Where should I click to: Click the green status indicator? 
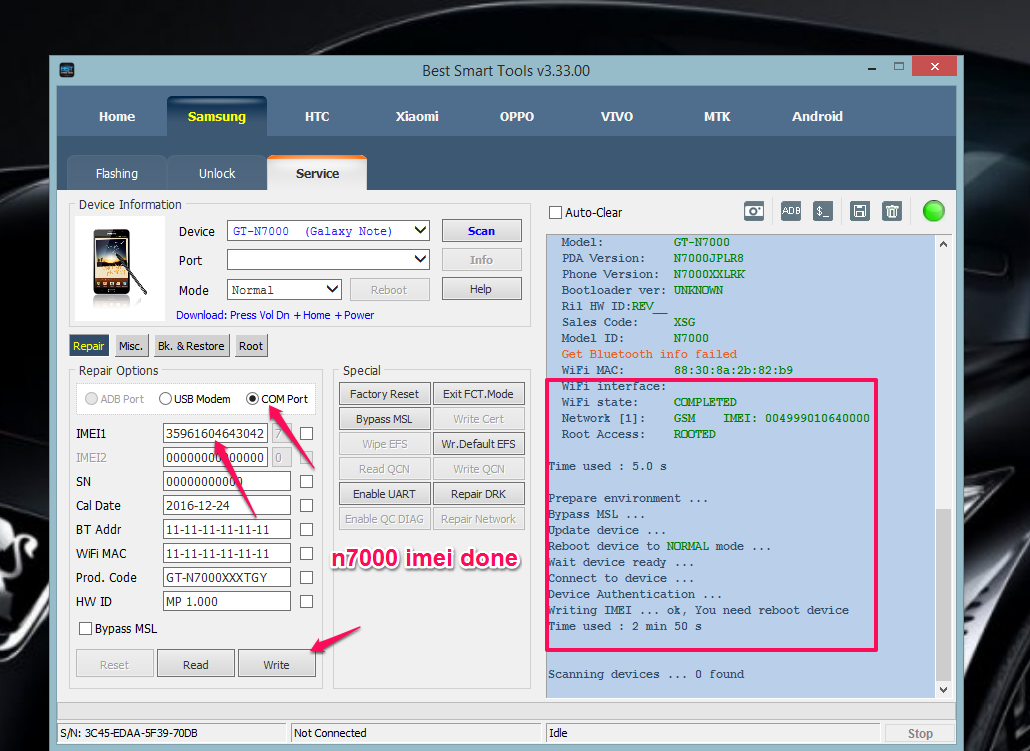click(933, 211)
